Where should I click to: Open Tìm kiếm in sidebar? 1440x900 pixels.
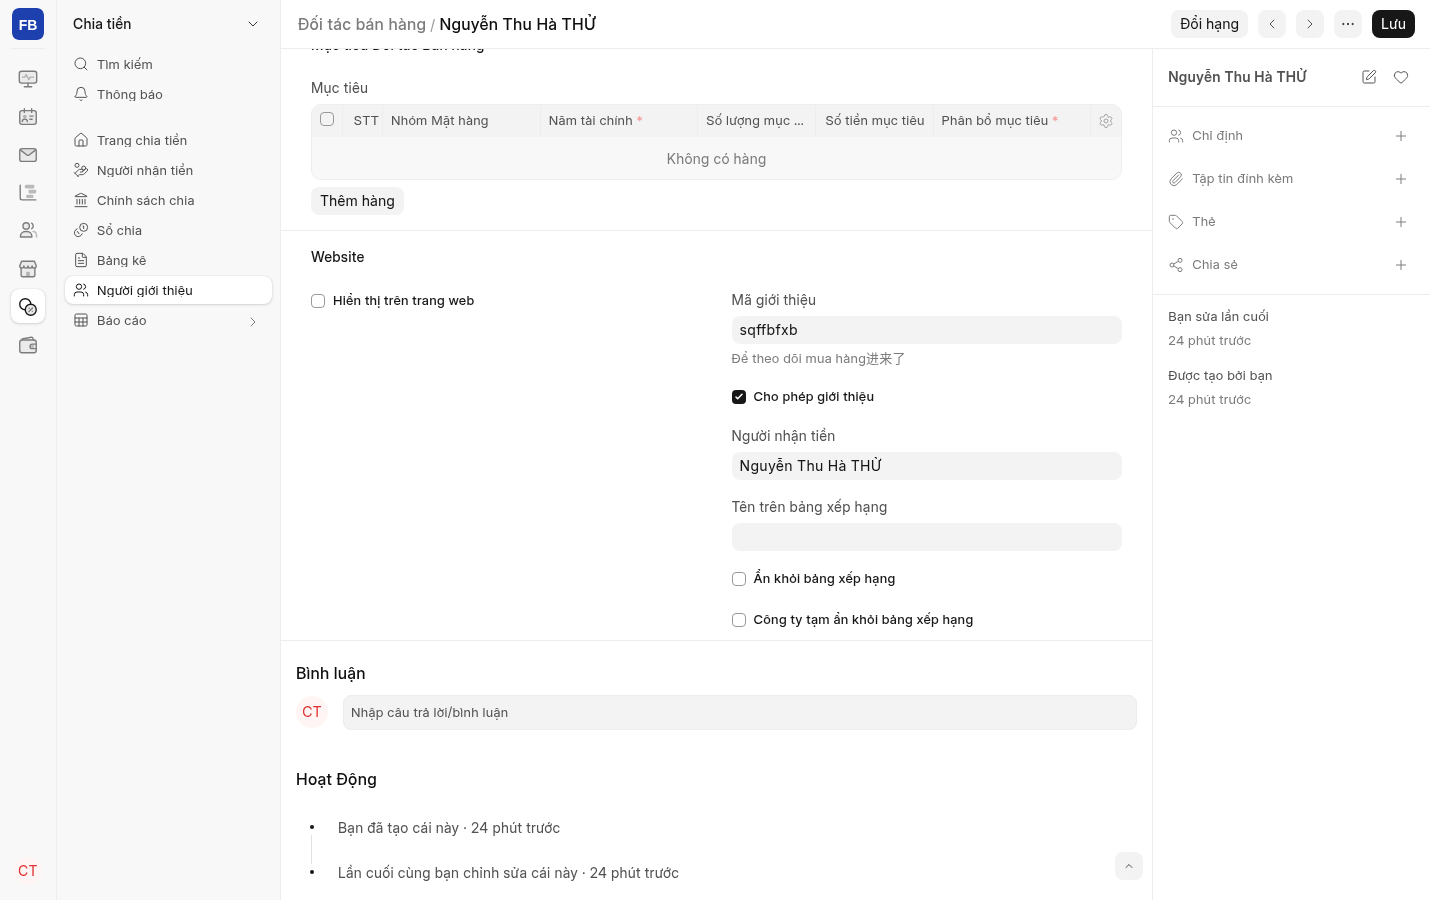tap(168, 64)
